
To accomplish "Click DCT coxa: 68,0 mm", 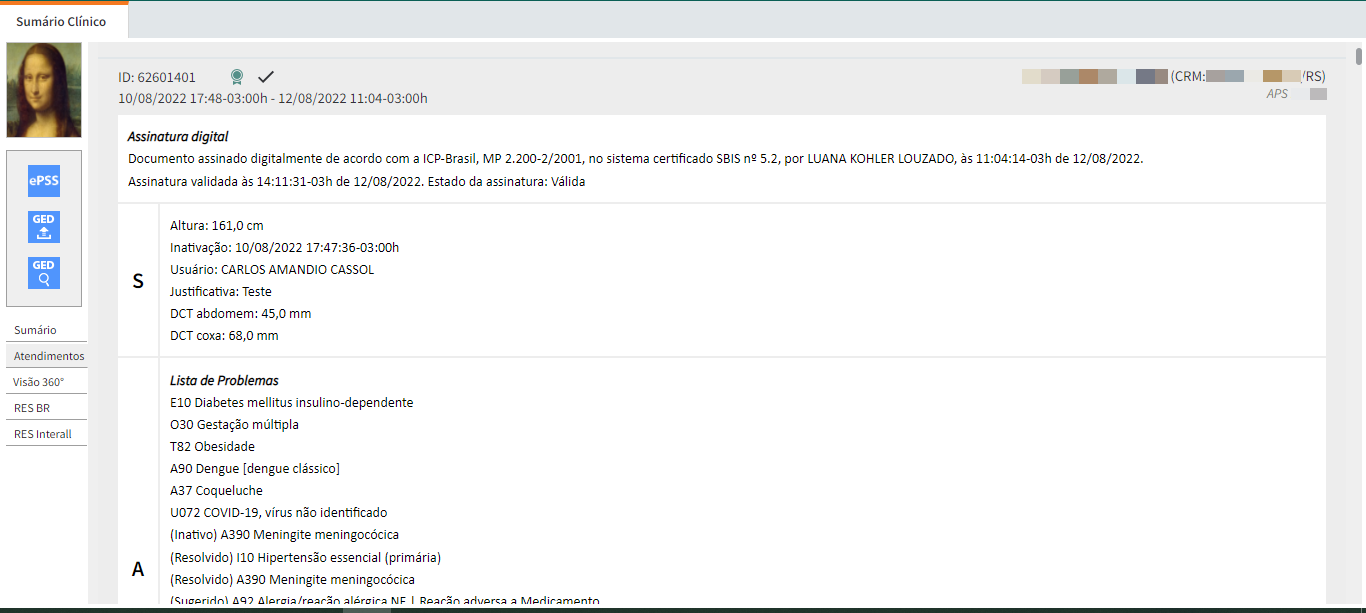I will click(224, 336).
